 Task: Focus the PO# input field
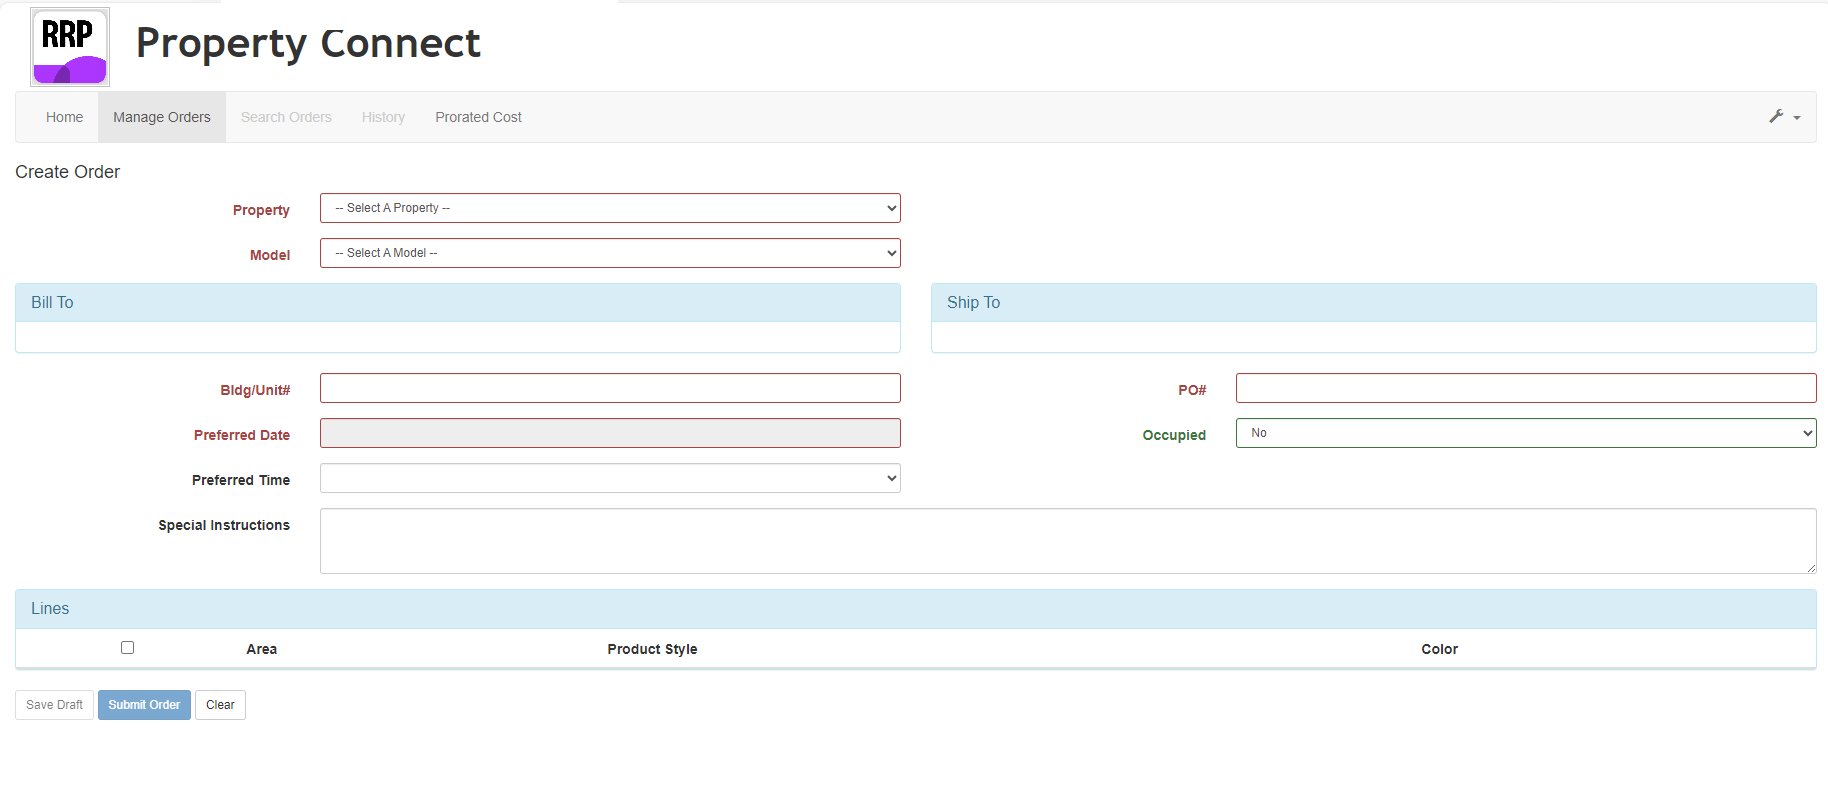tap(1526, 388)
